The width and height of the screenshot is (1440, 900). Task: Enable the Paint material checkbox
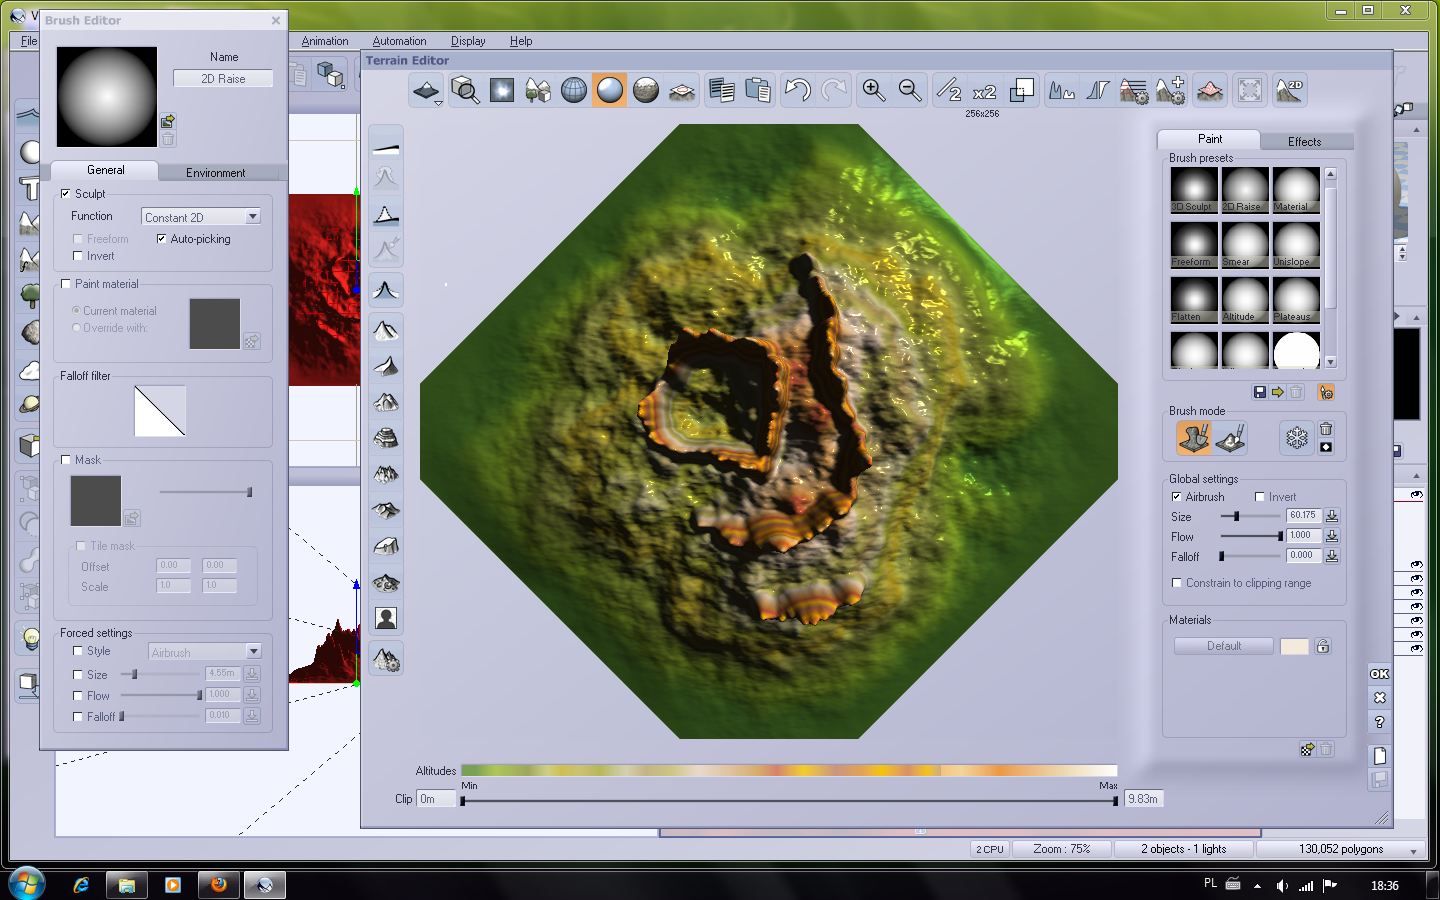[66, 284]
